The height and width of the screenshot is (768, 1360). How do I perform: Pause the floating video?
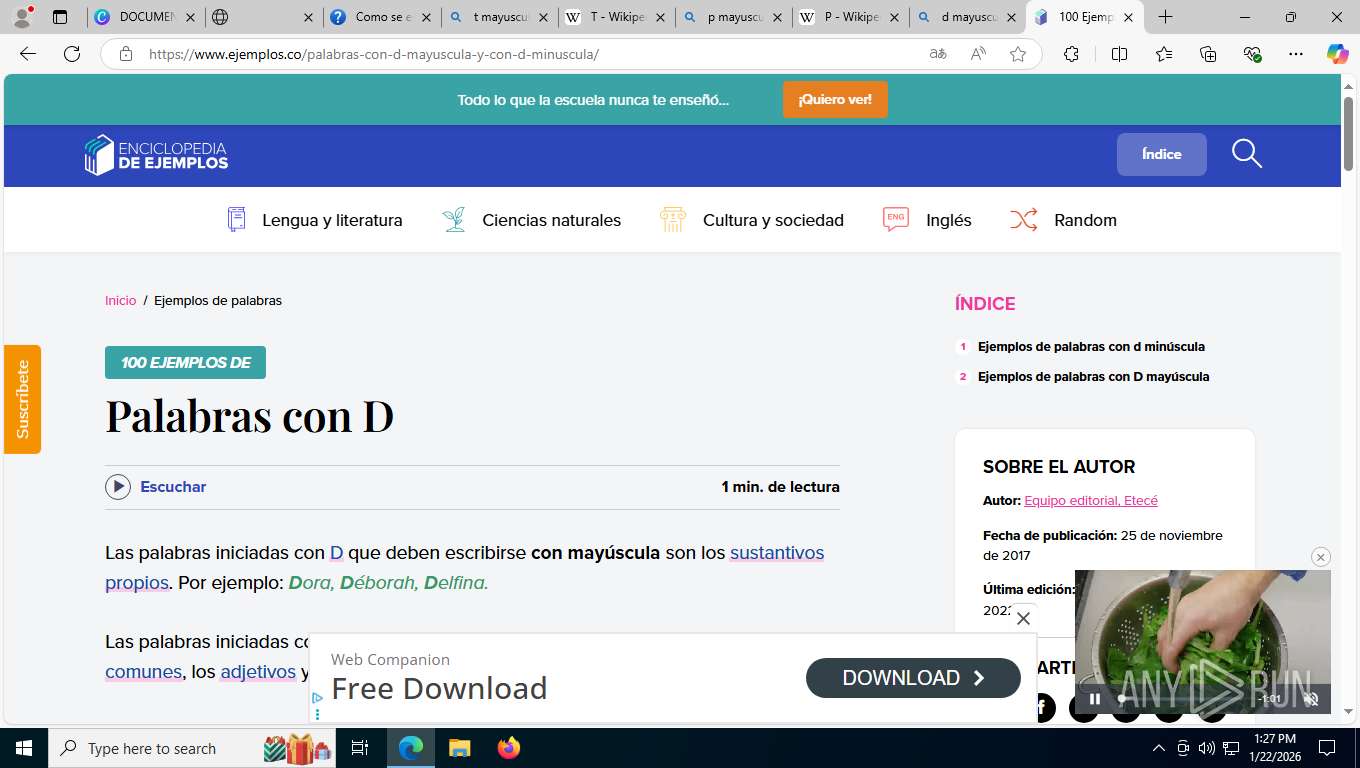[1095, 699]
